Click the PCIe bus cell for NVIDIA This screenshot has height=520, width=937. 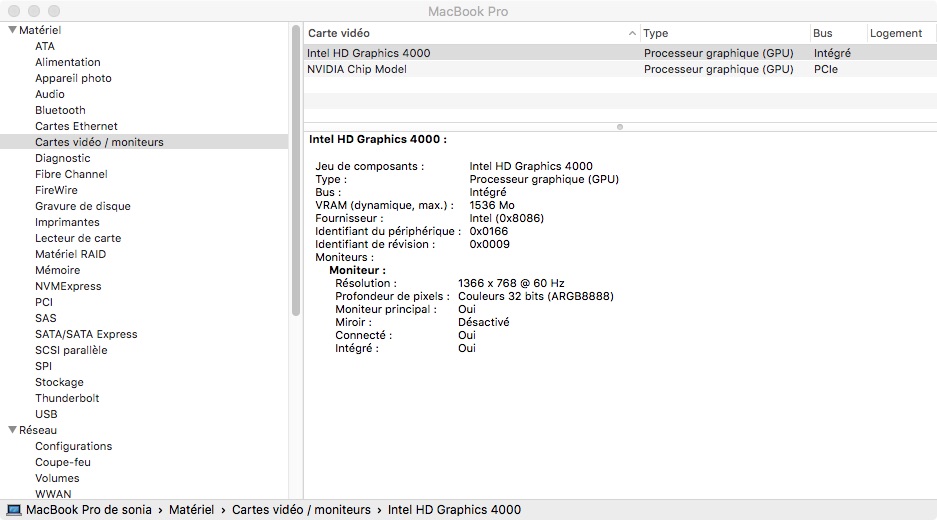826,69
